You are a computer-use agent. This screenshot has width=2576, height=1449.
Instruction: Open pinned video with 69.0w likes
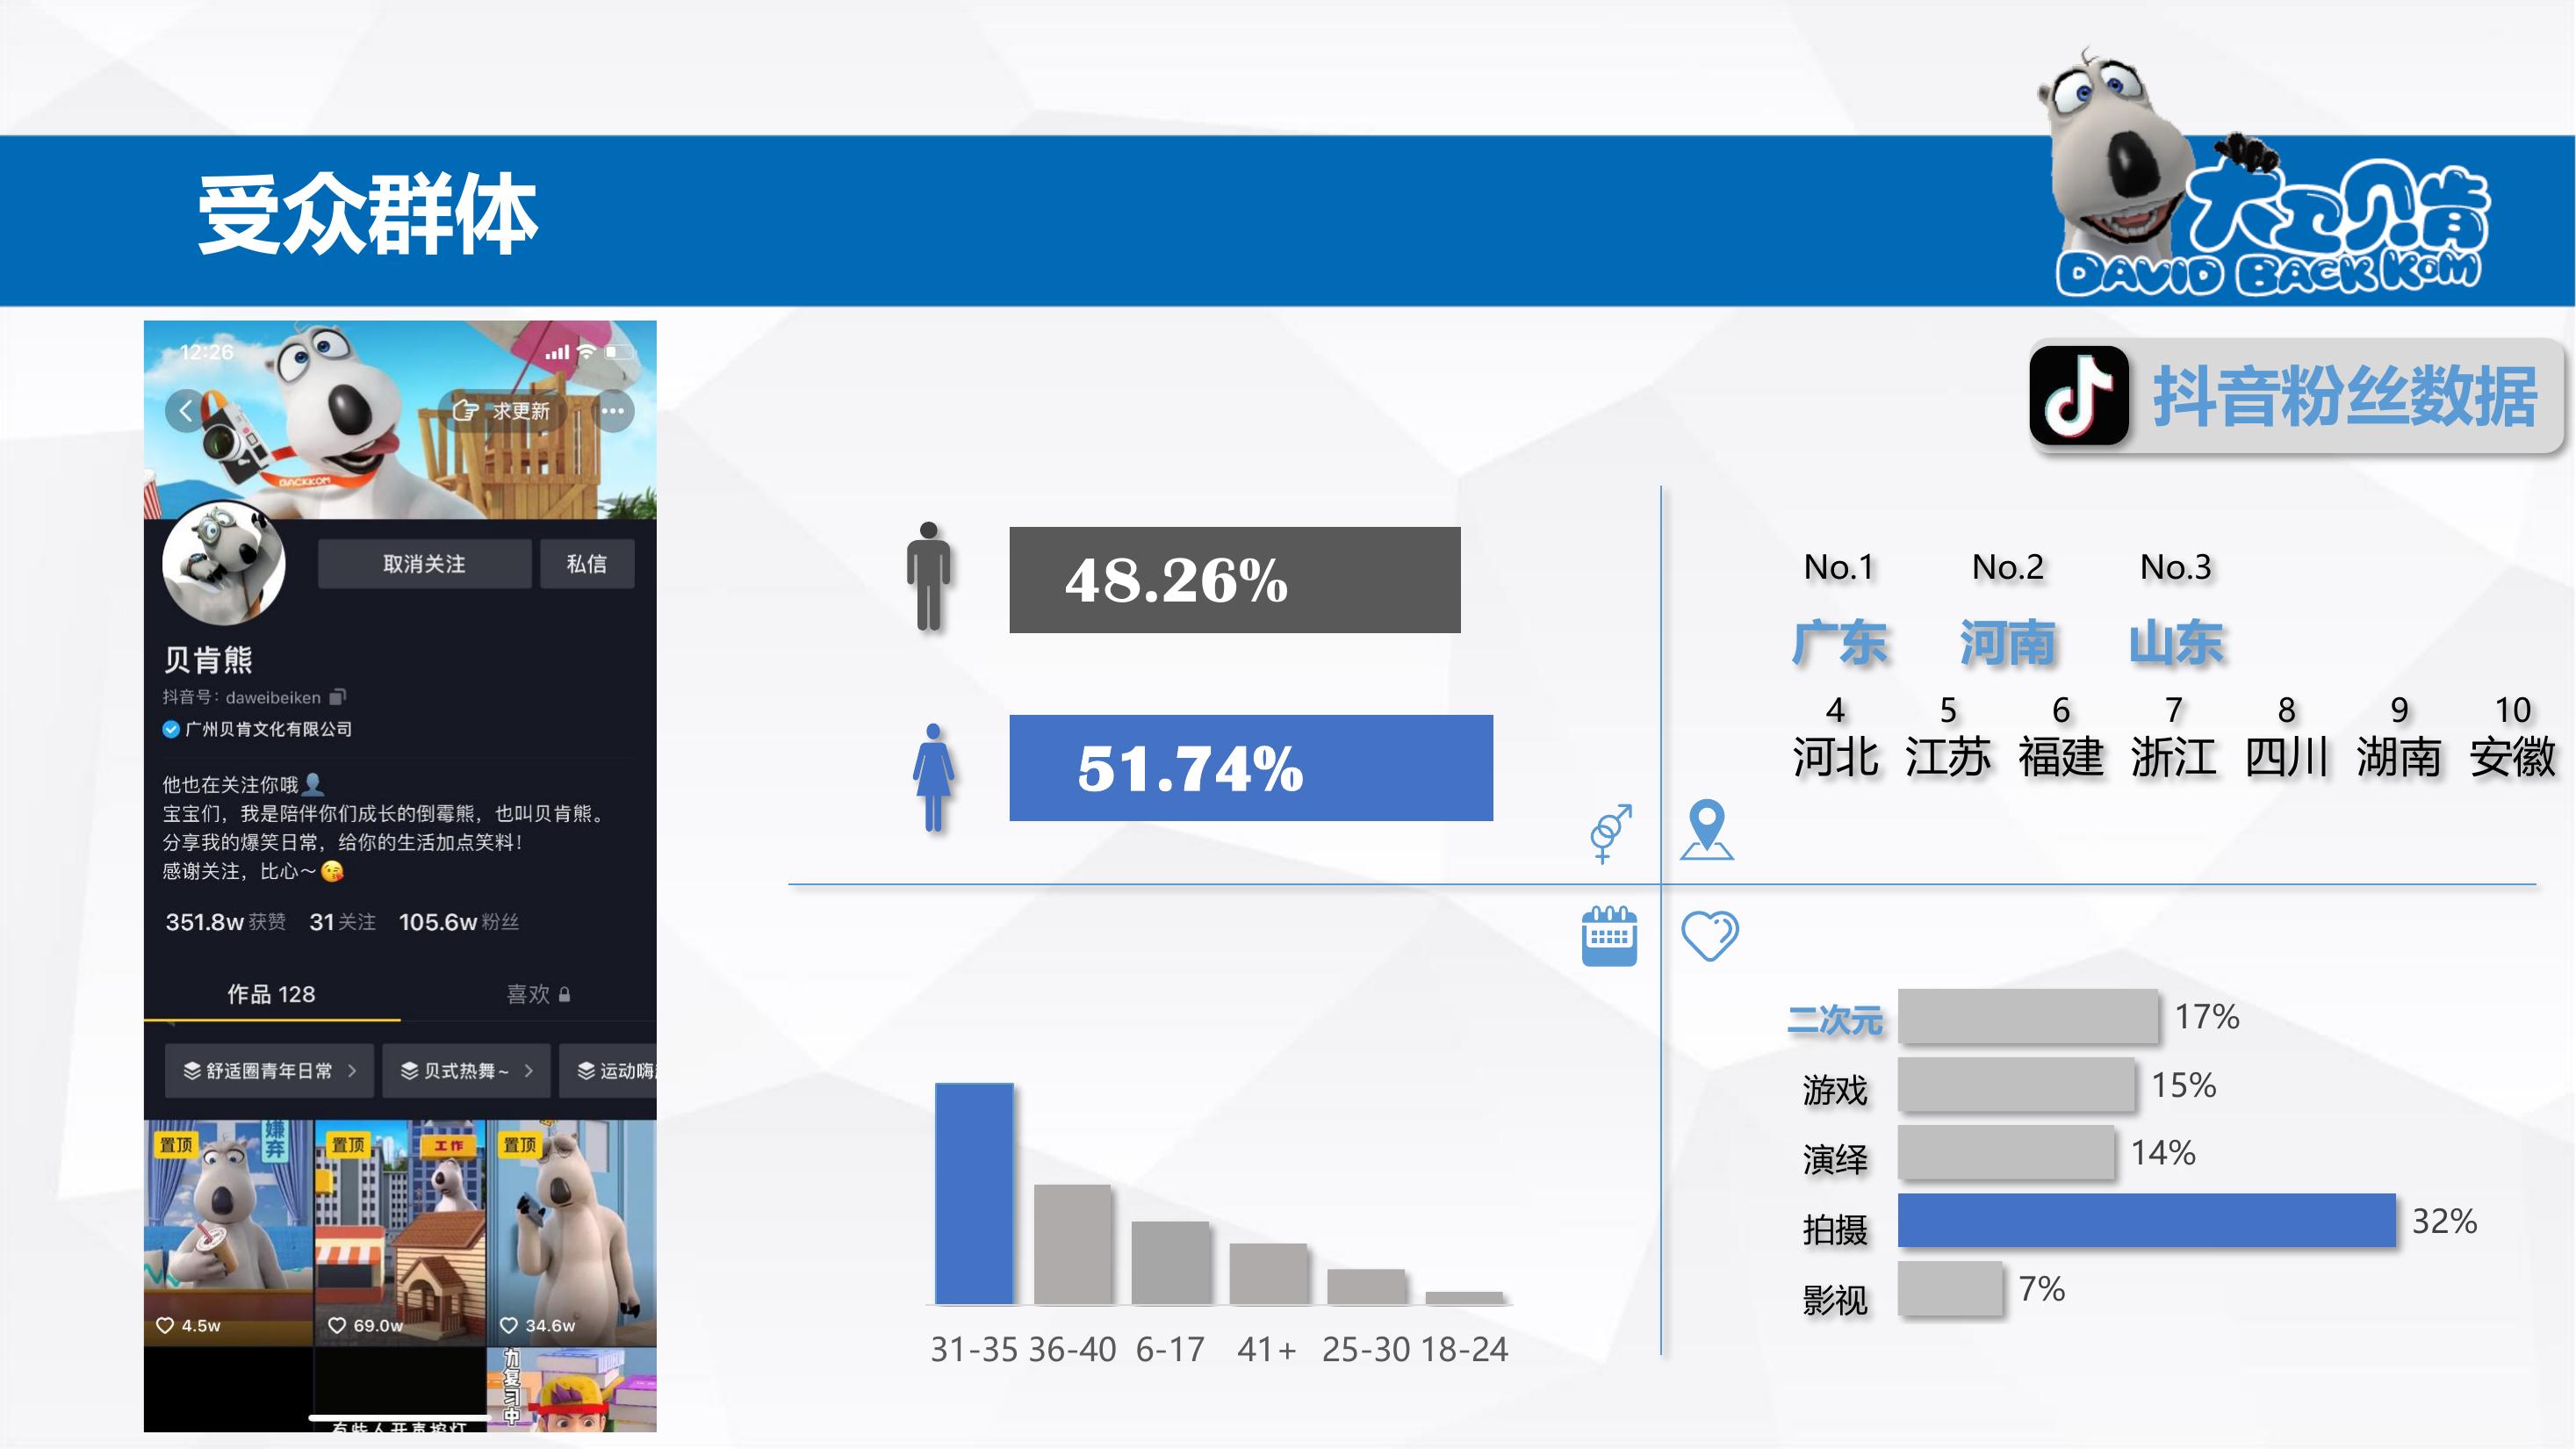400,1233
